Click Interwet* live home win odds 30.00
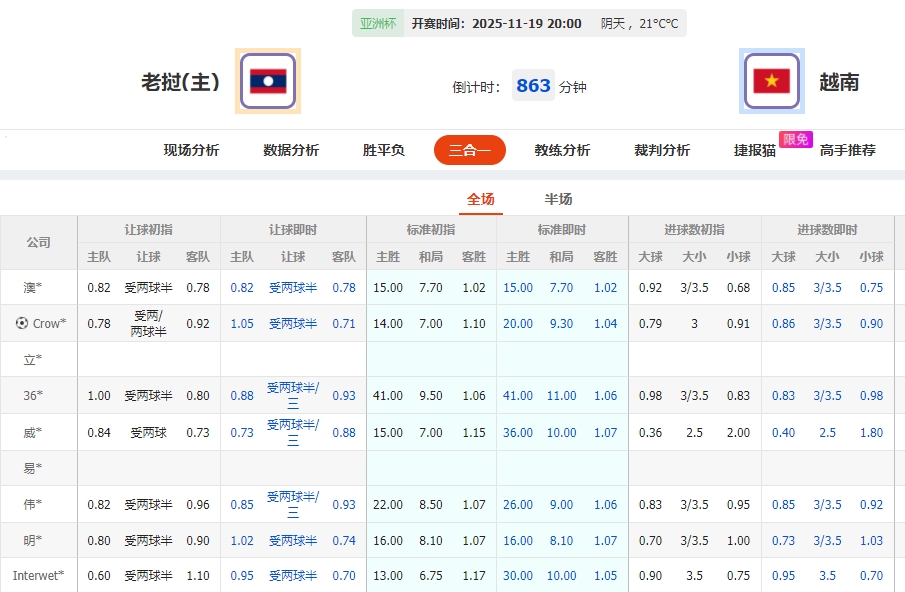905x592 pixels. point(518,576)
